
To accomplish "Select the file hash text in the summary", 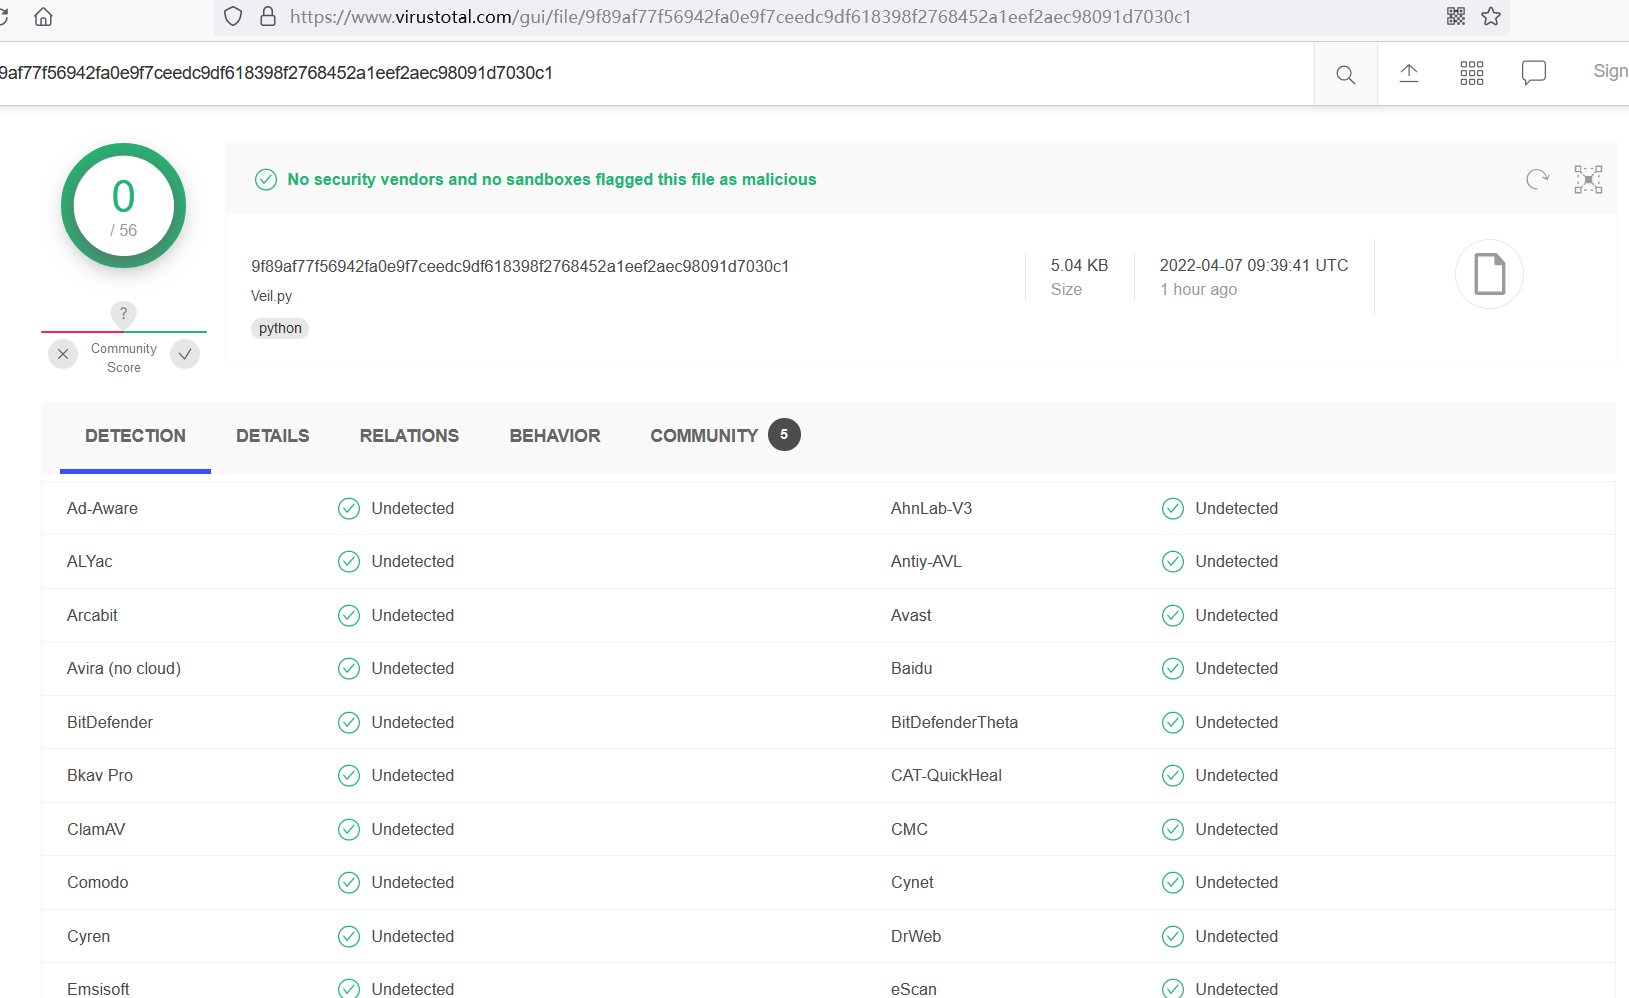I will (x=520, y=266).
